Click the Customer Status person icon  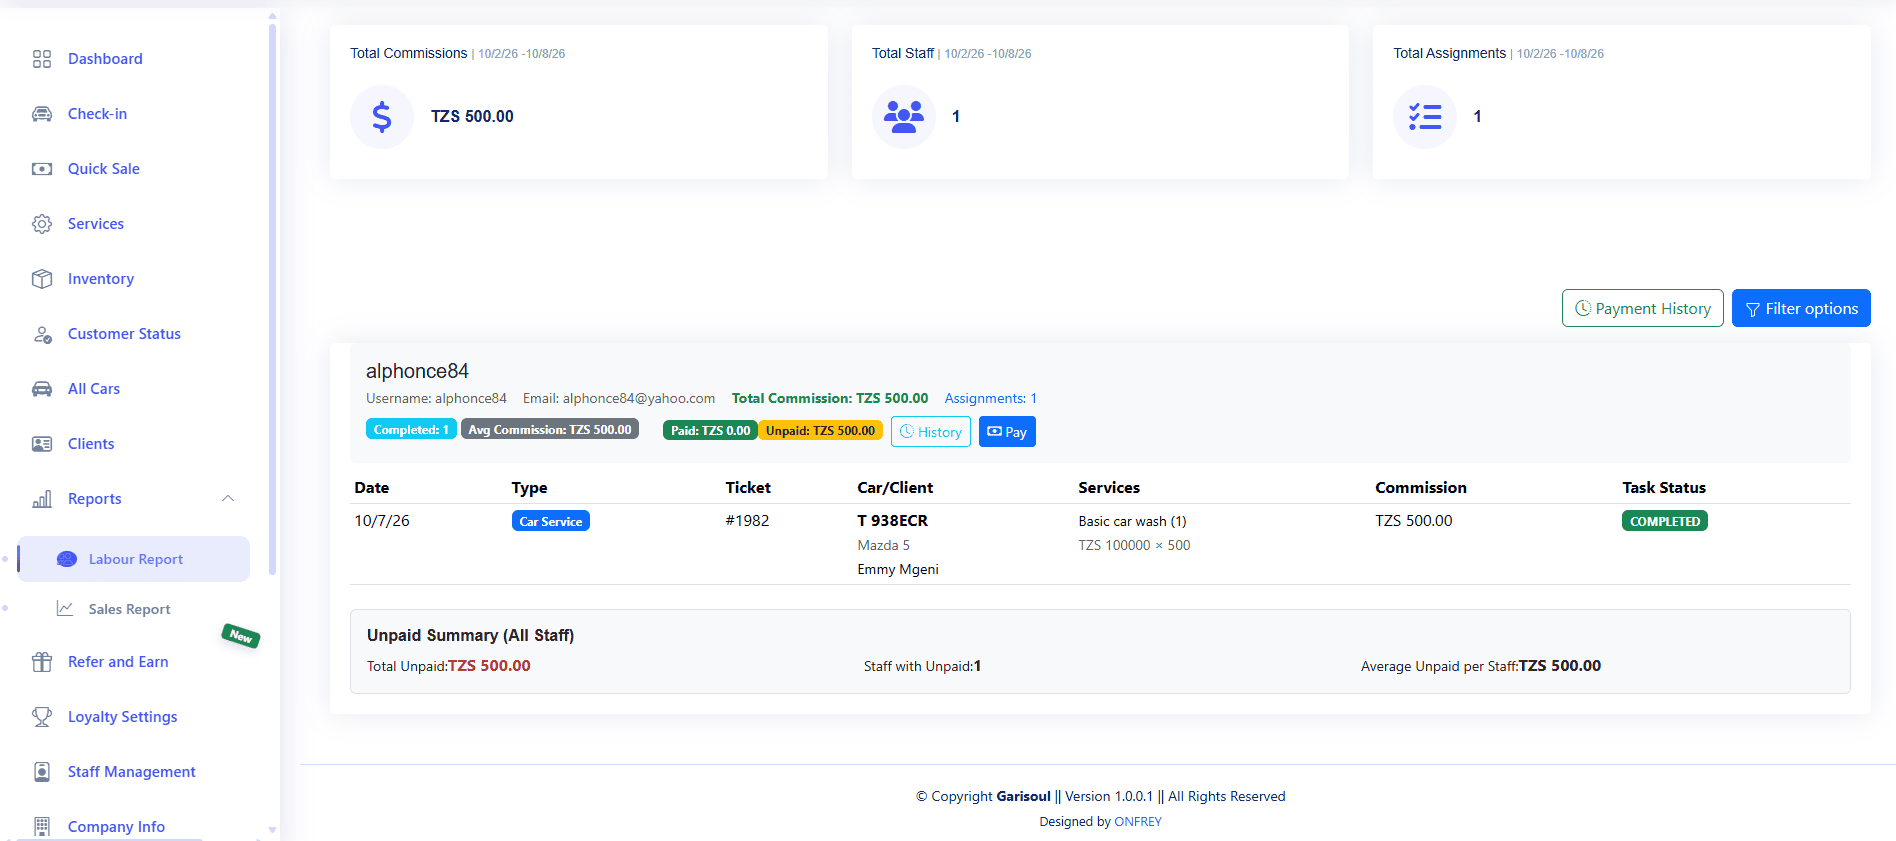[x=42, y=334]
